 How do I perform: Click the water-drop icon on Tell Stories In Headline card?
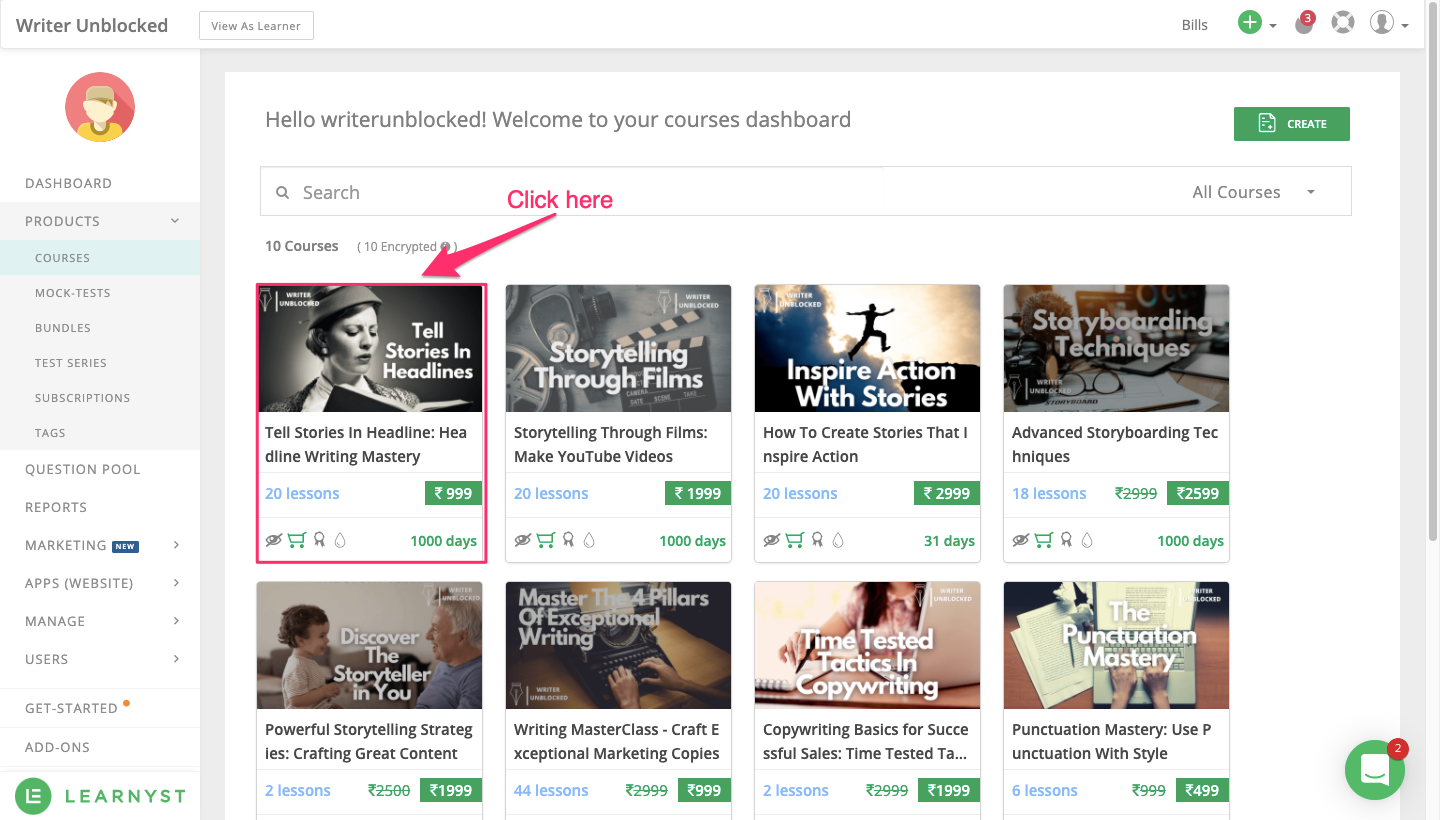(339, 540)
